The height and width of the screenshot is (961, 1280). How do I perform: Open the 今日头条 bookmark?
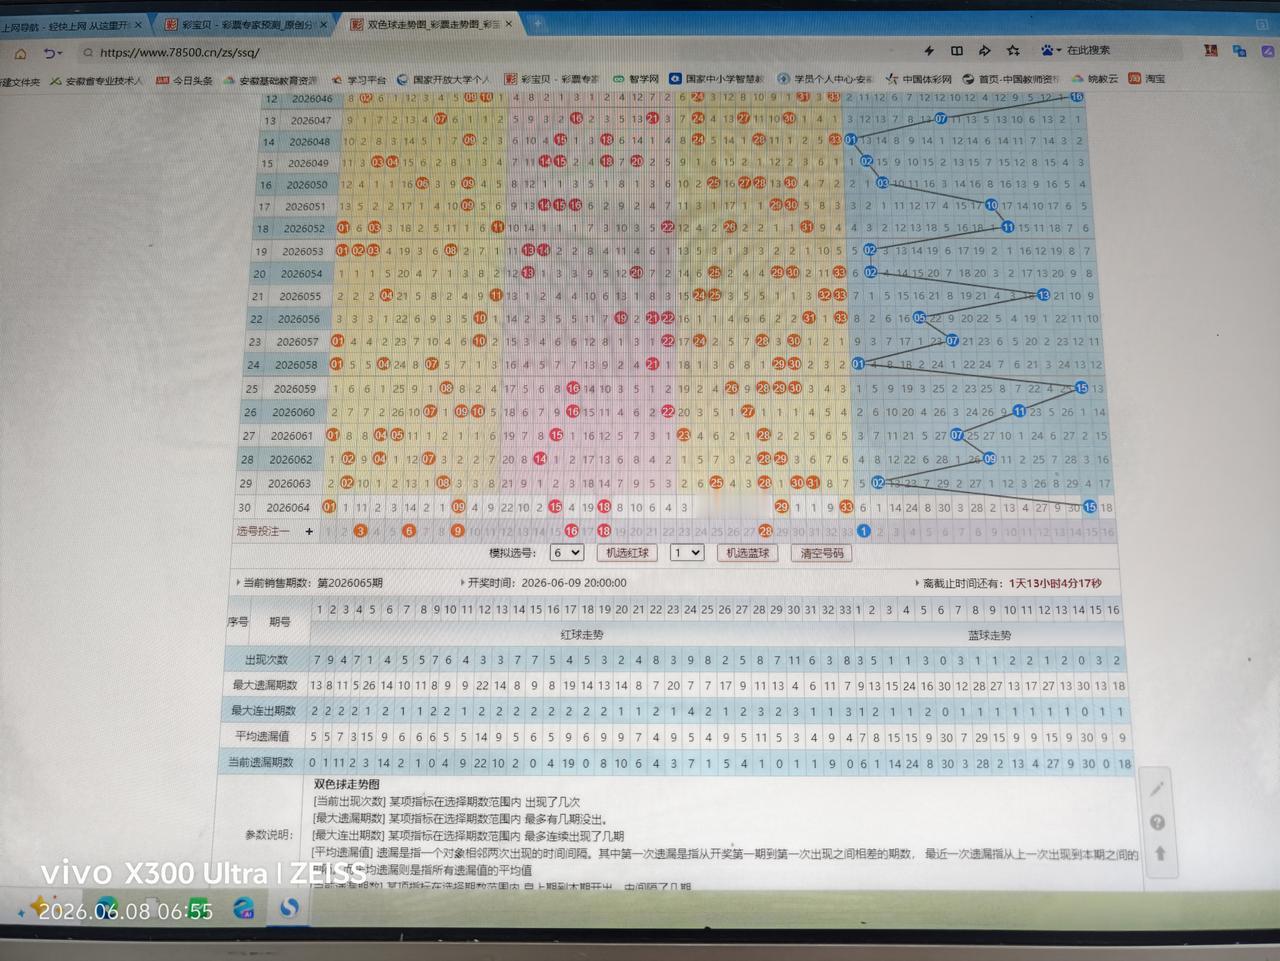pos(185,80)
